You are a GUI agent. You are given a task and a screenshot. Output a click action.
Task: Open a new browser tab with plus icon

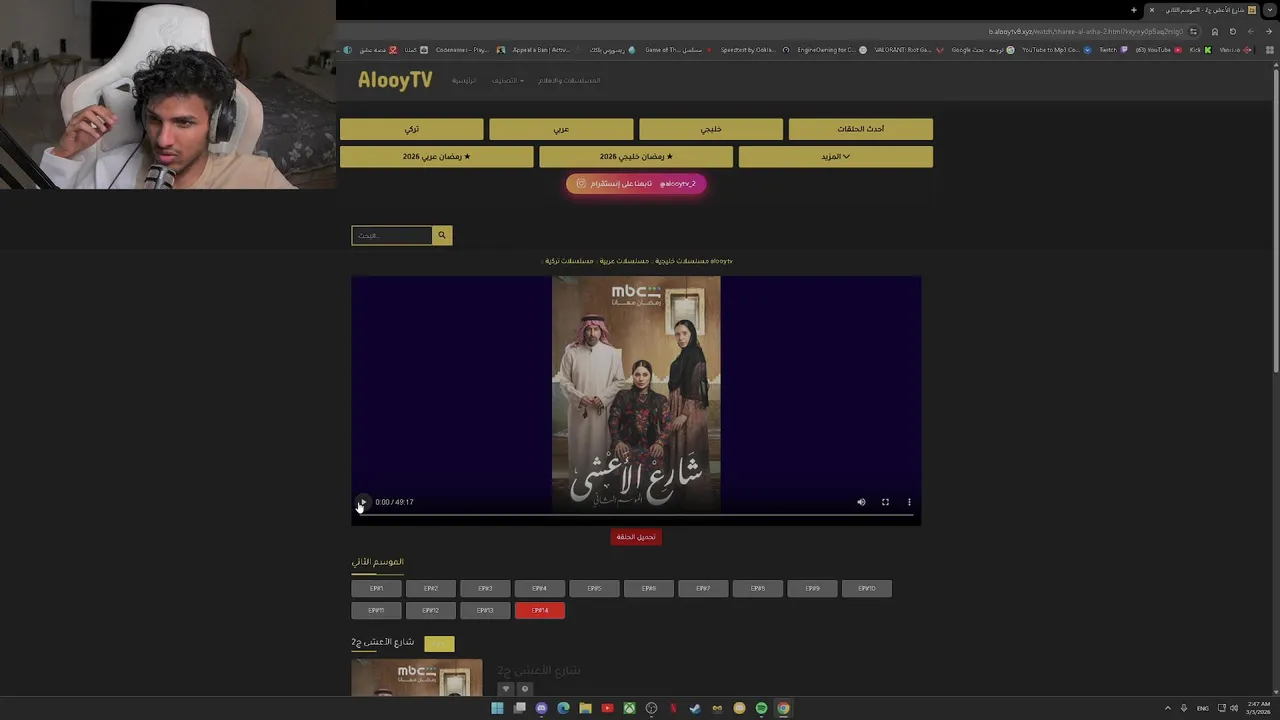tap(1133, 10)
